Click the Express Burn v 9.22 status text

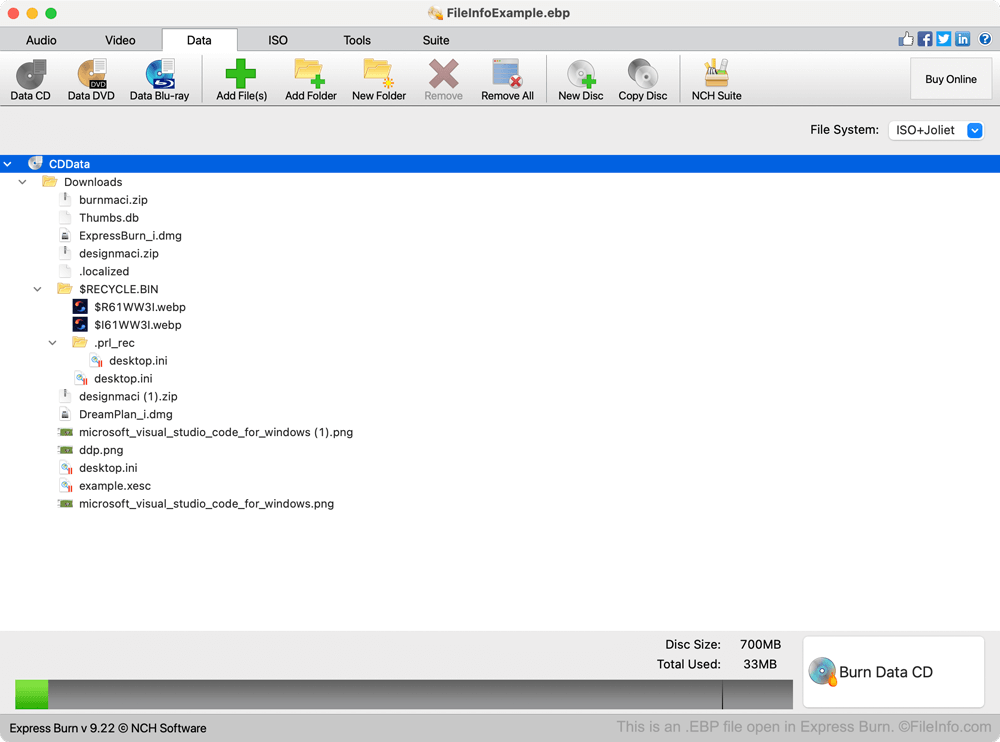click(108, 728)
